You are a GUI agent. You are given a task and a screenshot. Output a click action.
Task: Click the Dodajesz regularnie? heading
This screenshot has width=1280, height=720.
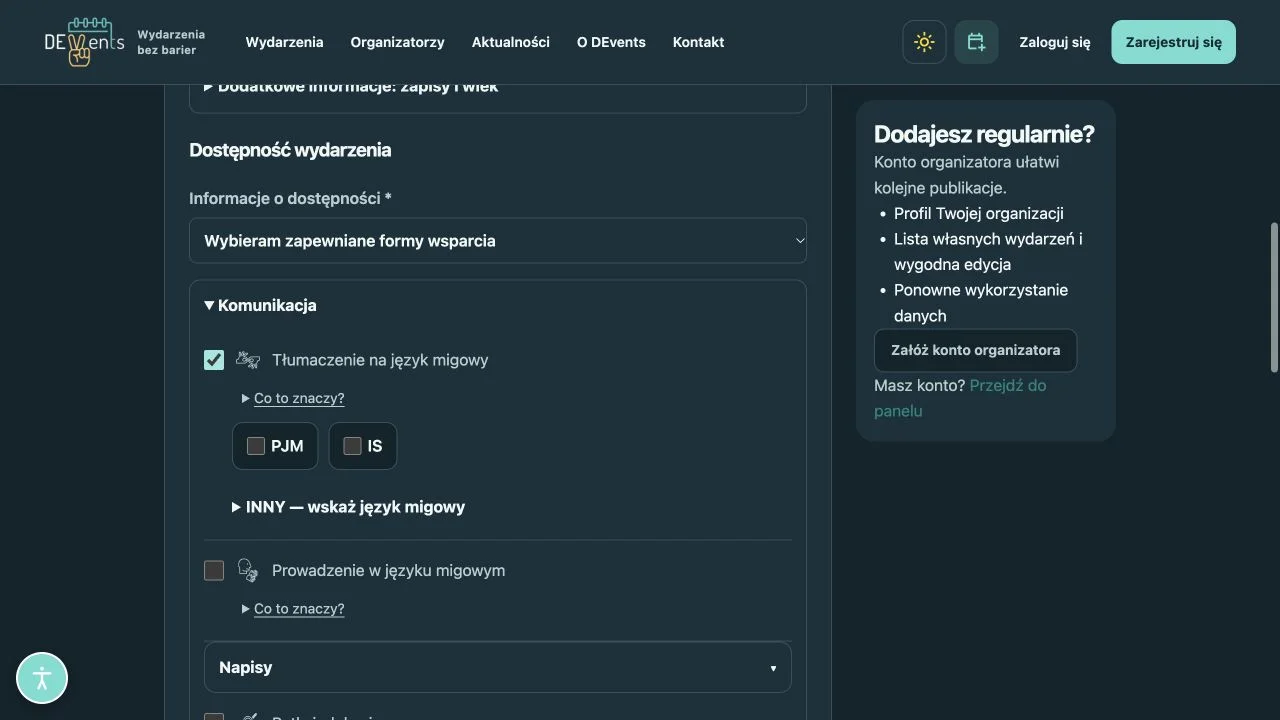click(984, 134)
